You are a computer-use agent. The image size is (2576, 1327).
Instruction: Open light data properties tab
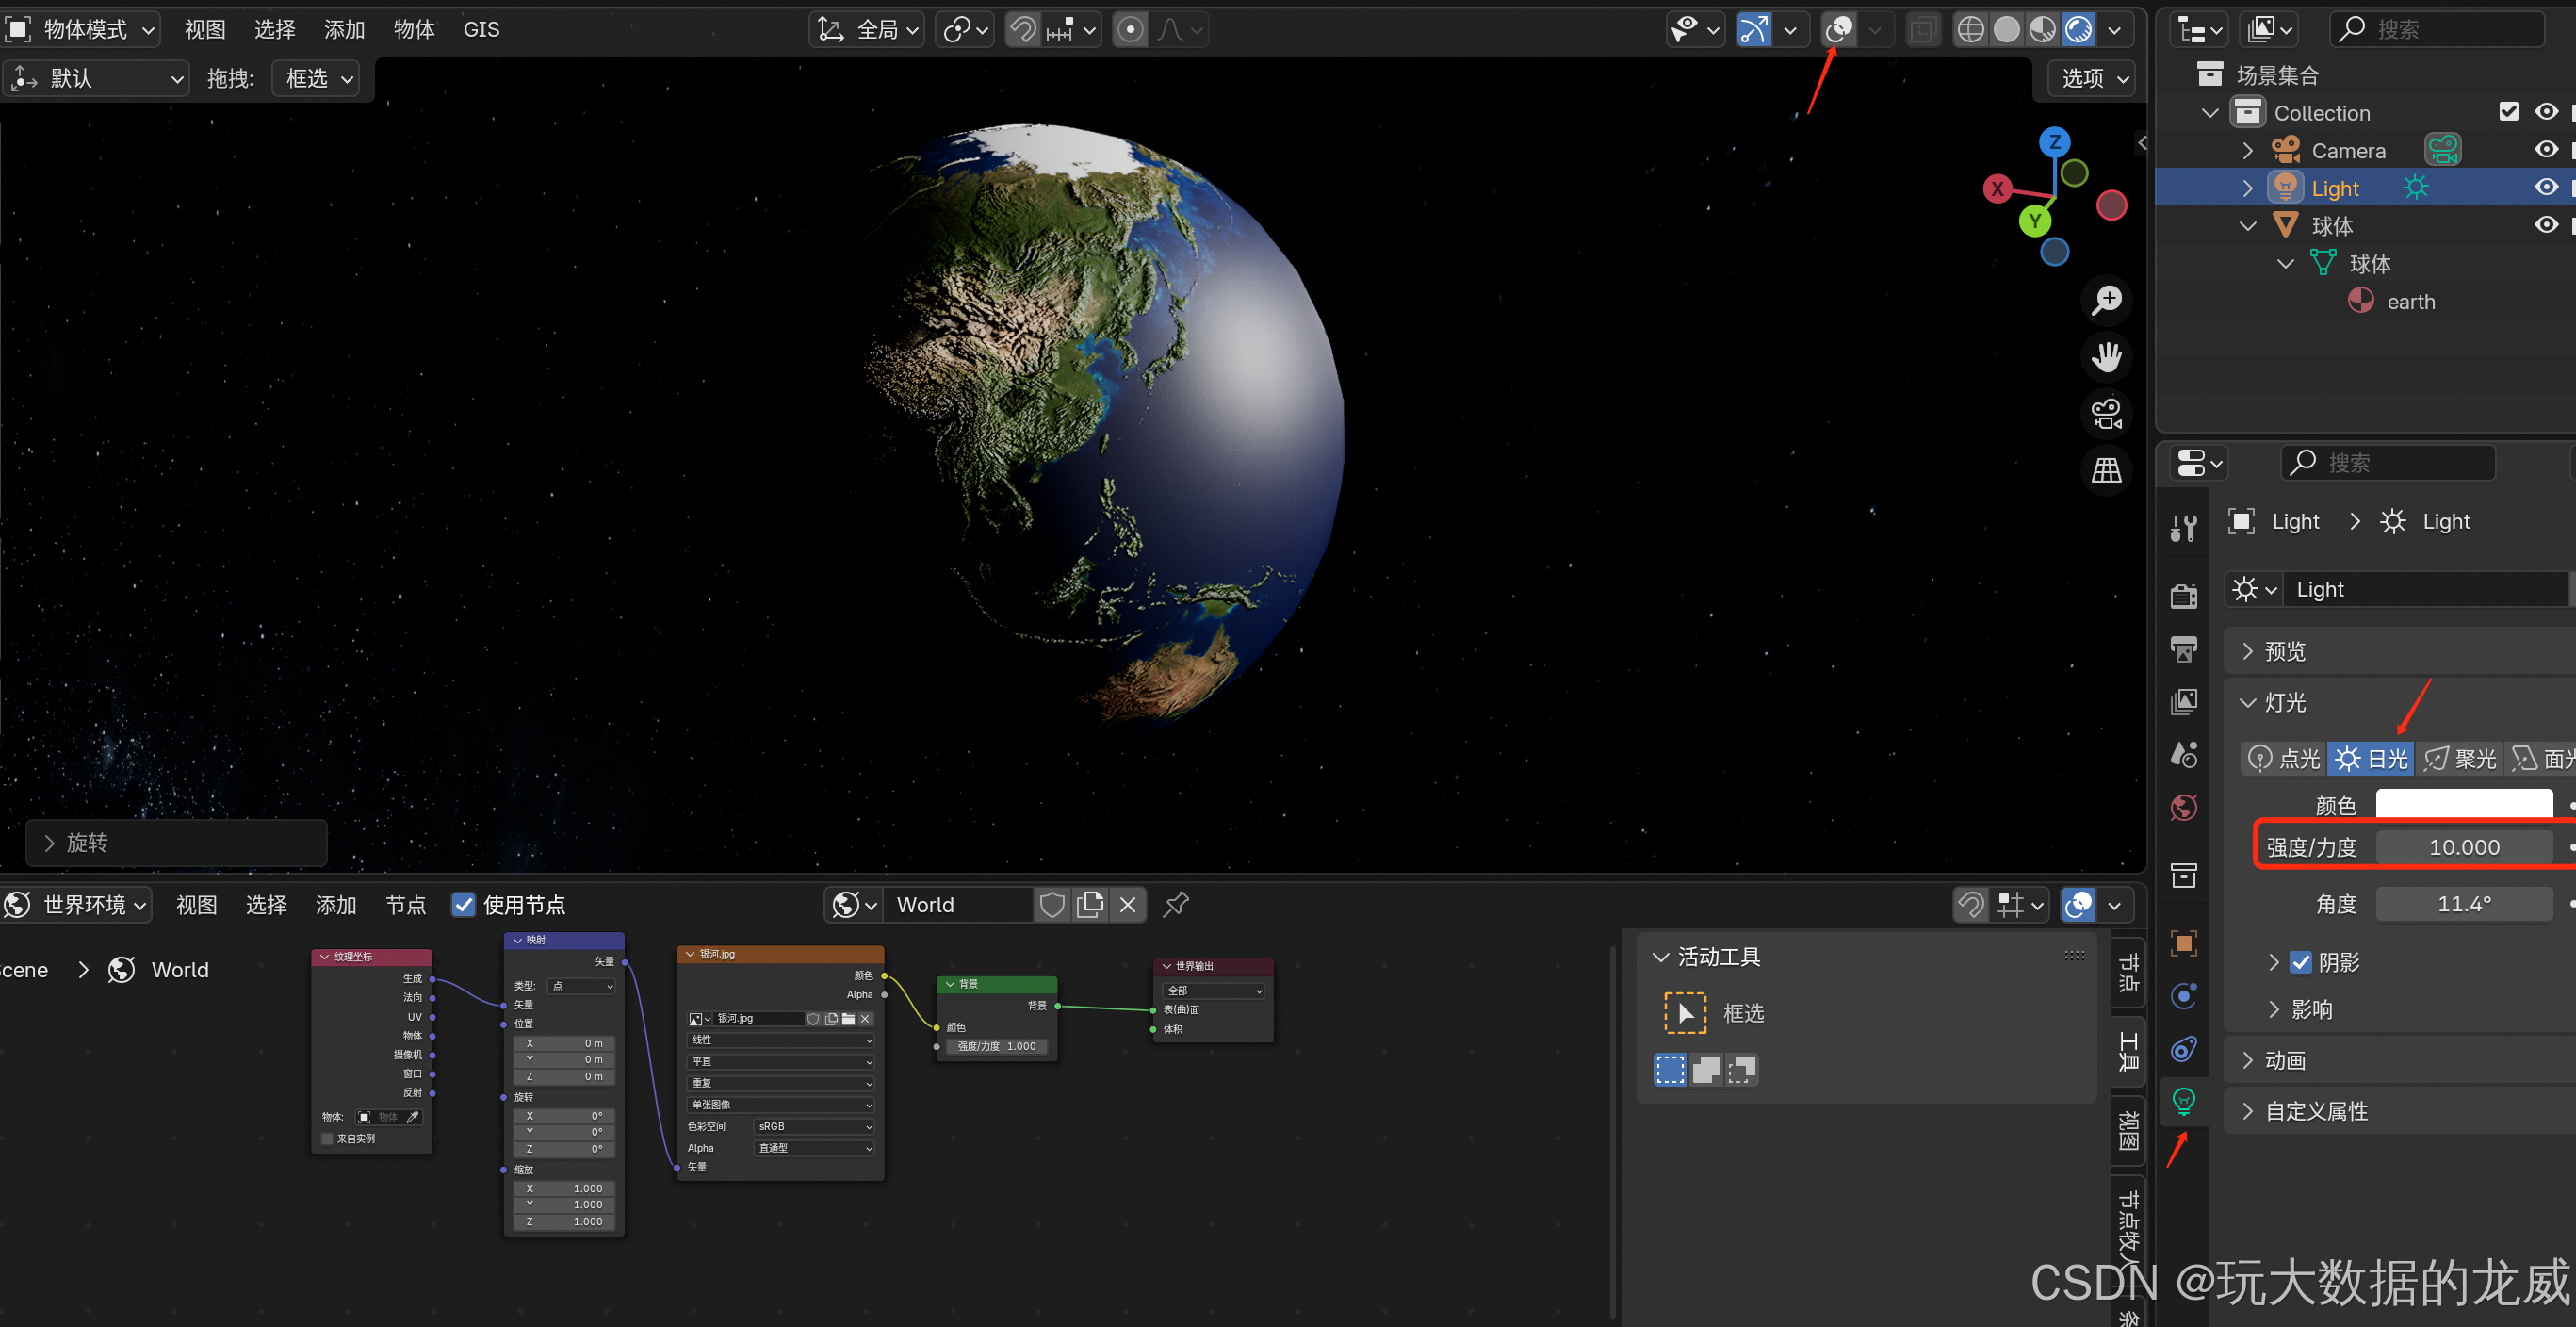[x=2184, y=1101]
